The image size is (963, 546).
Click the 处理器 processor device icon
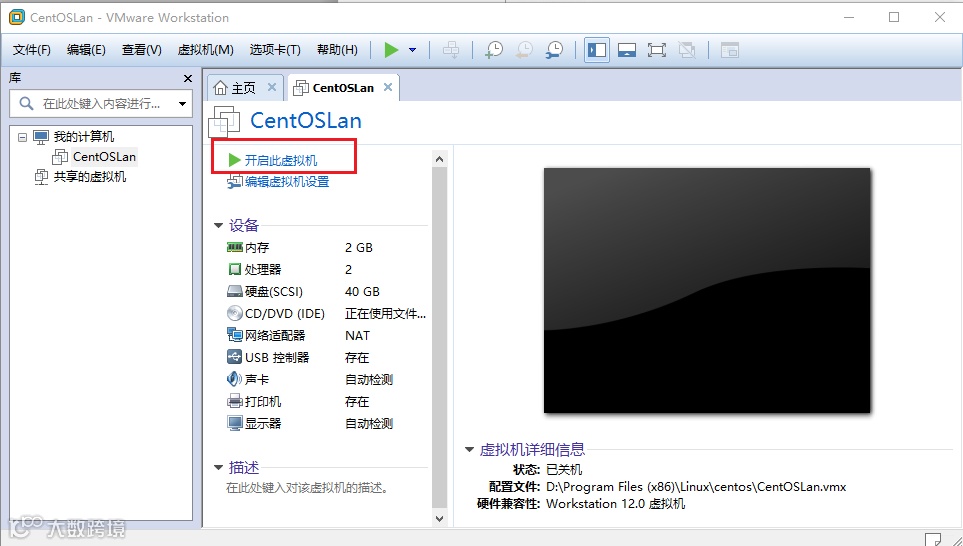(235, 270)
